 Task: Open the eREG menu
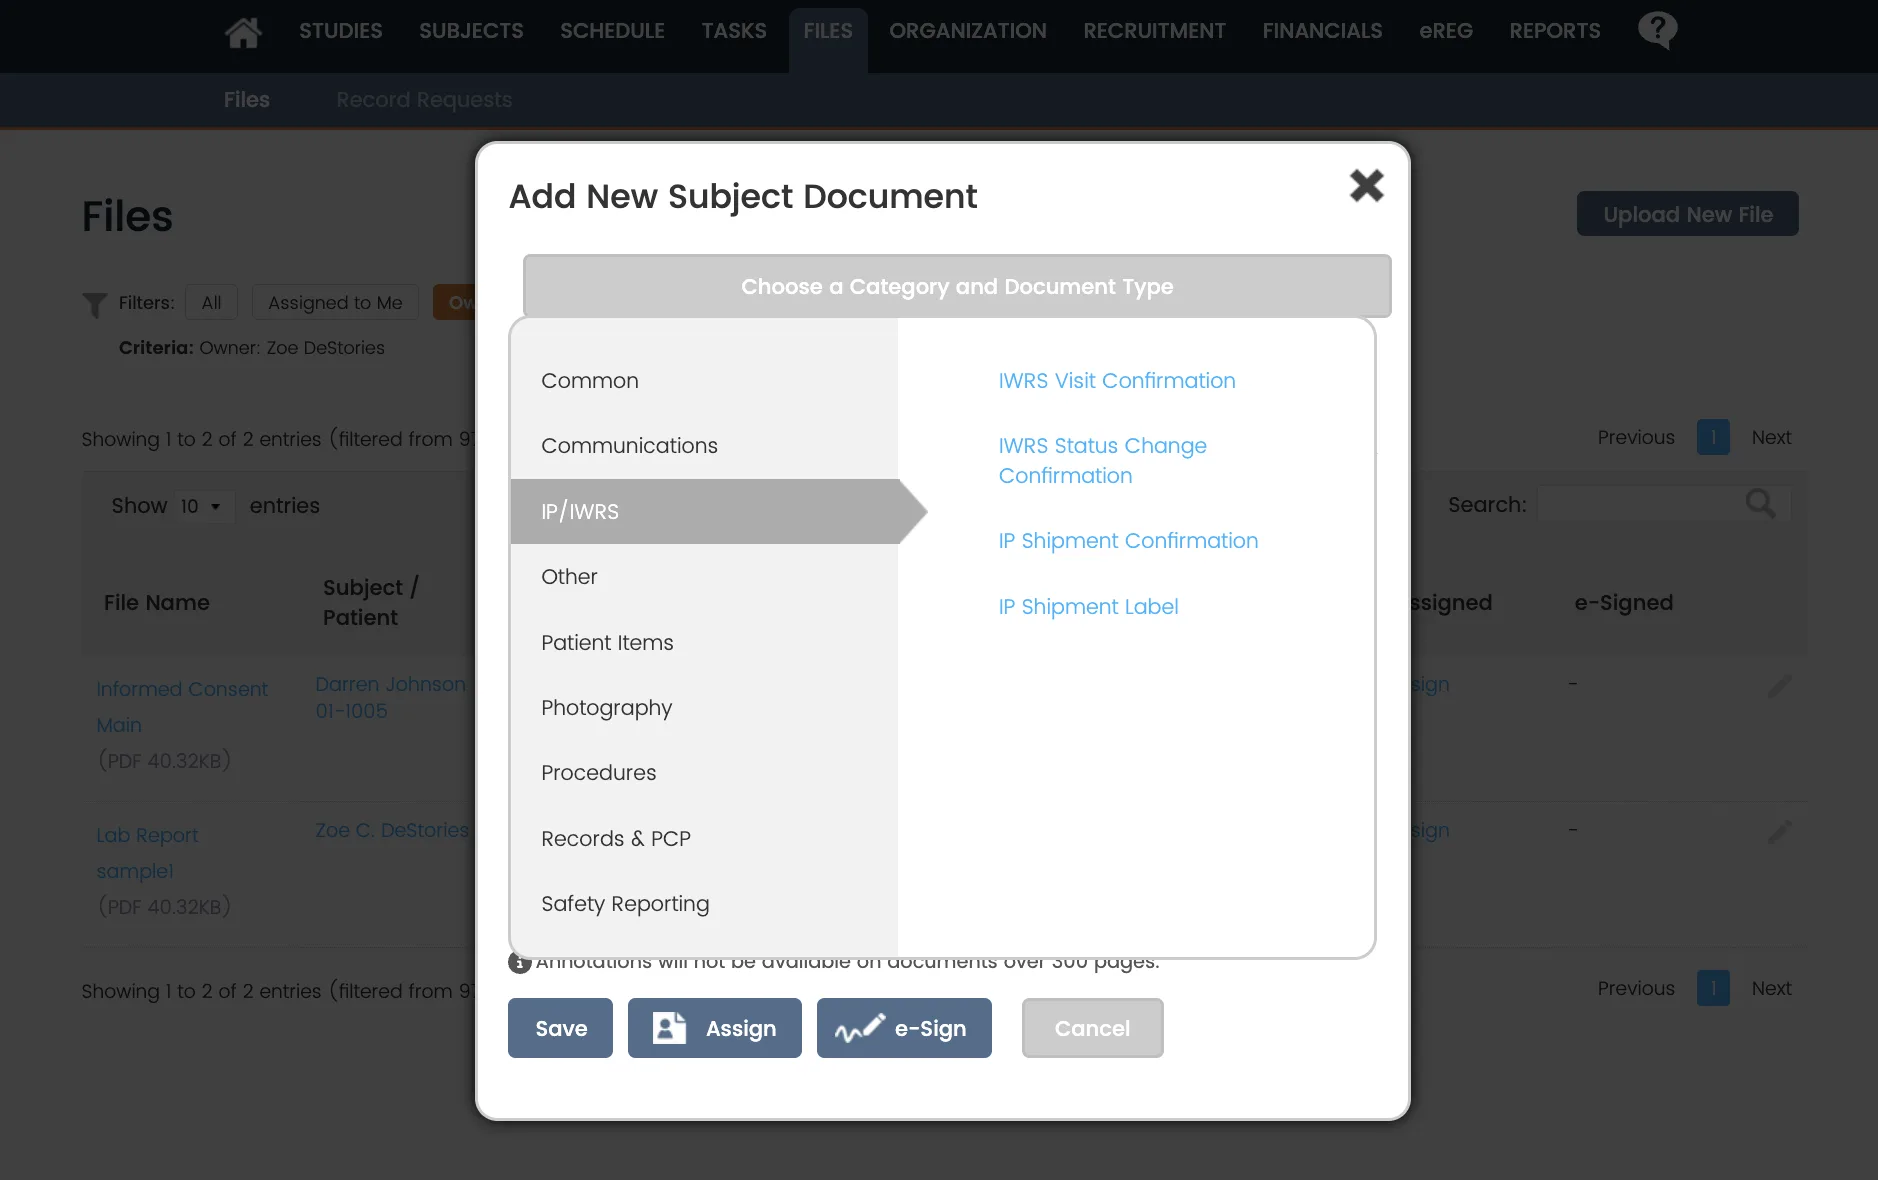point(1446,31)
